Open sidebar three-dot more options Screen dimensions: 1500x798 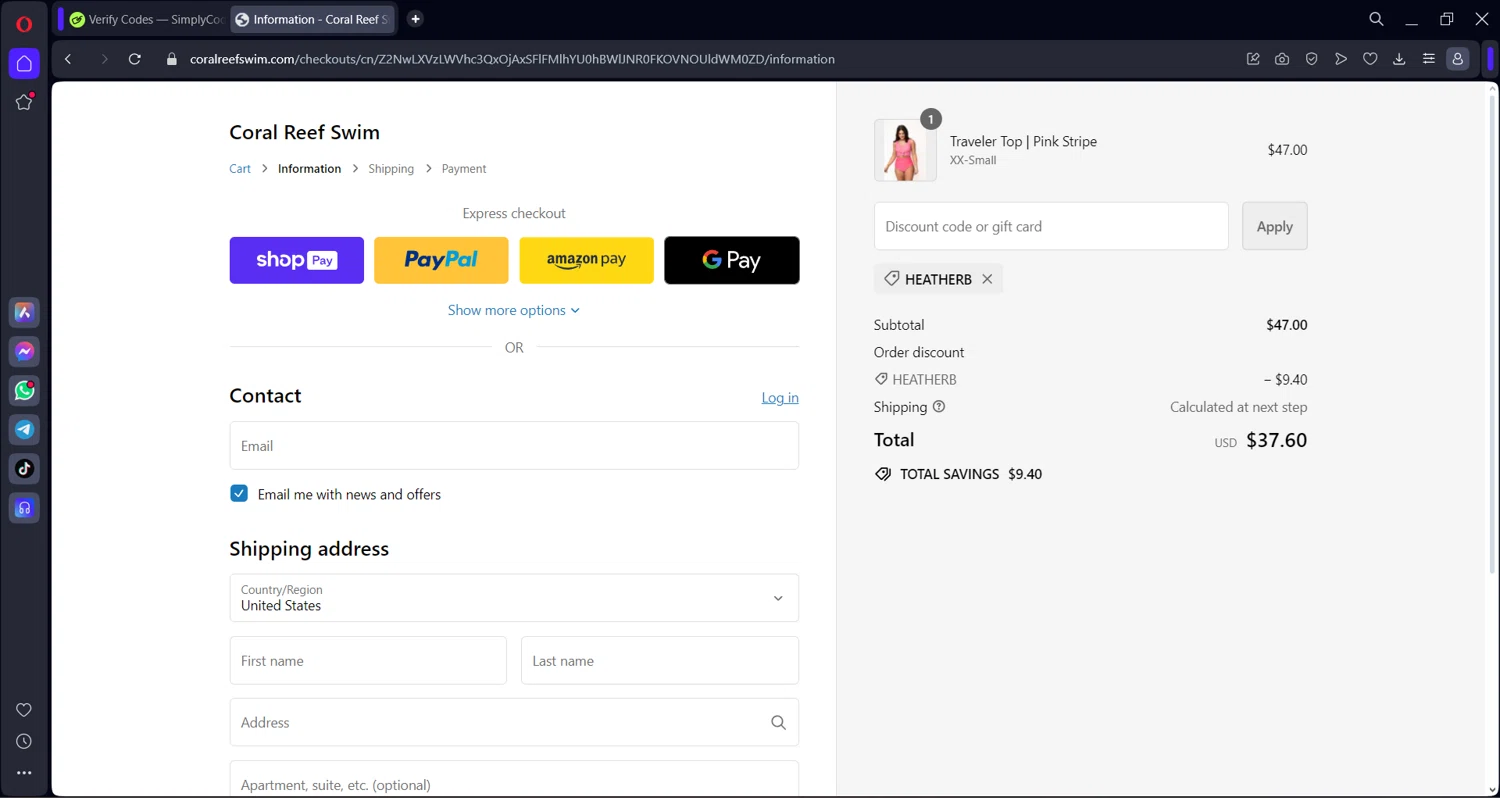tap(24, 773)
